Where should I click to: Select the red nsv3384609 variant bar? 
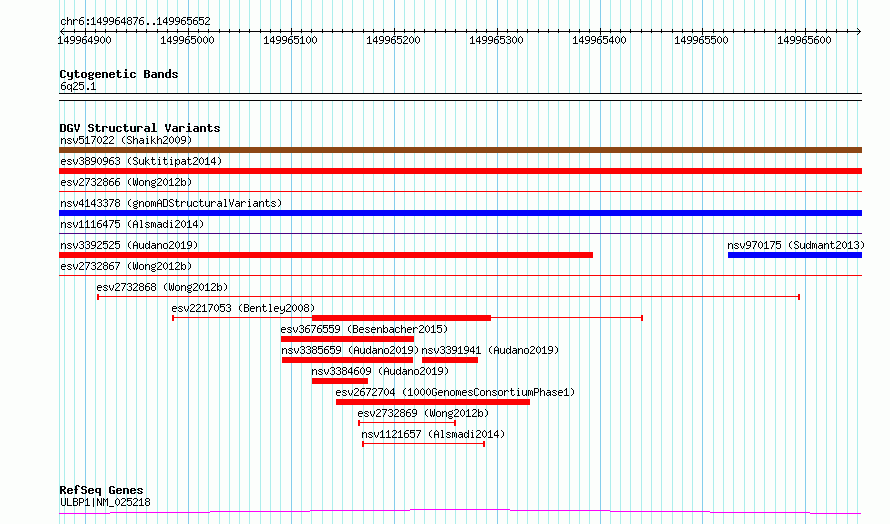pyautogui.click(x=339, y=381)
